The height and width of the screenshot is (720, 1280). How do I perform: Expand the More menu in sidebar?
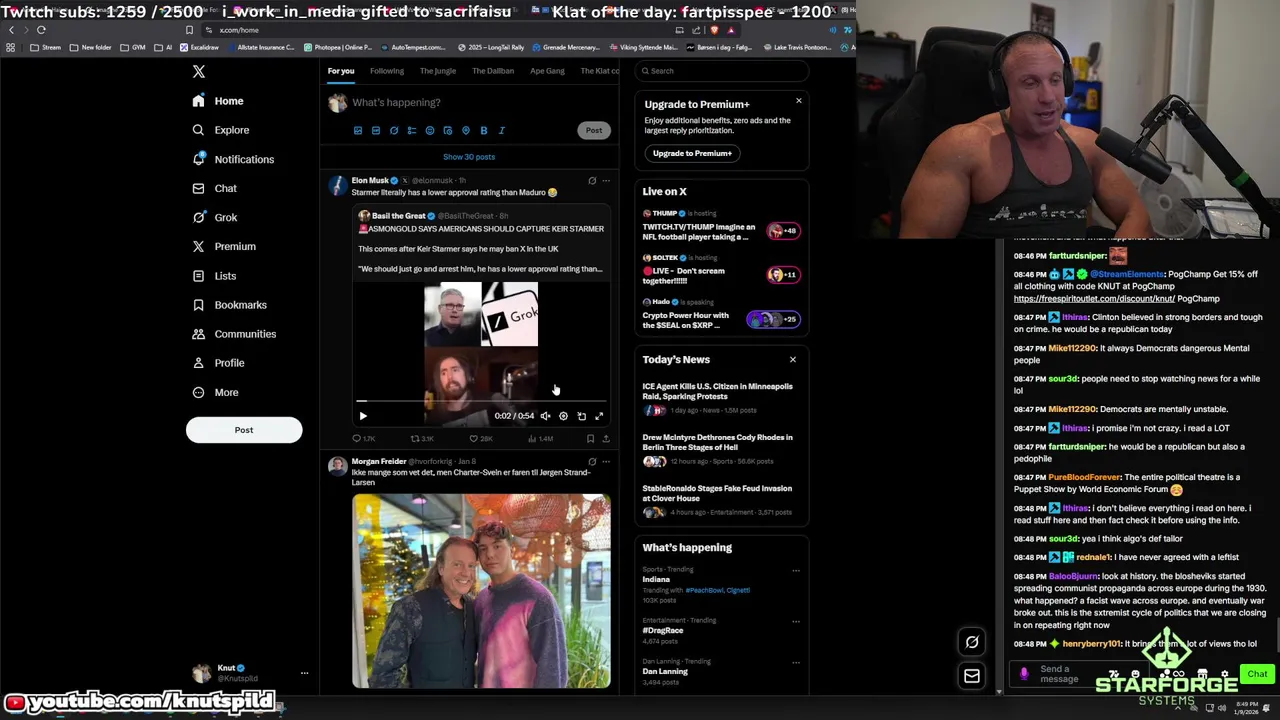pos(215,392)
